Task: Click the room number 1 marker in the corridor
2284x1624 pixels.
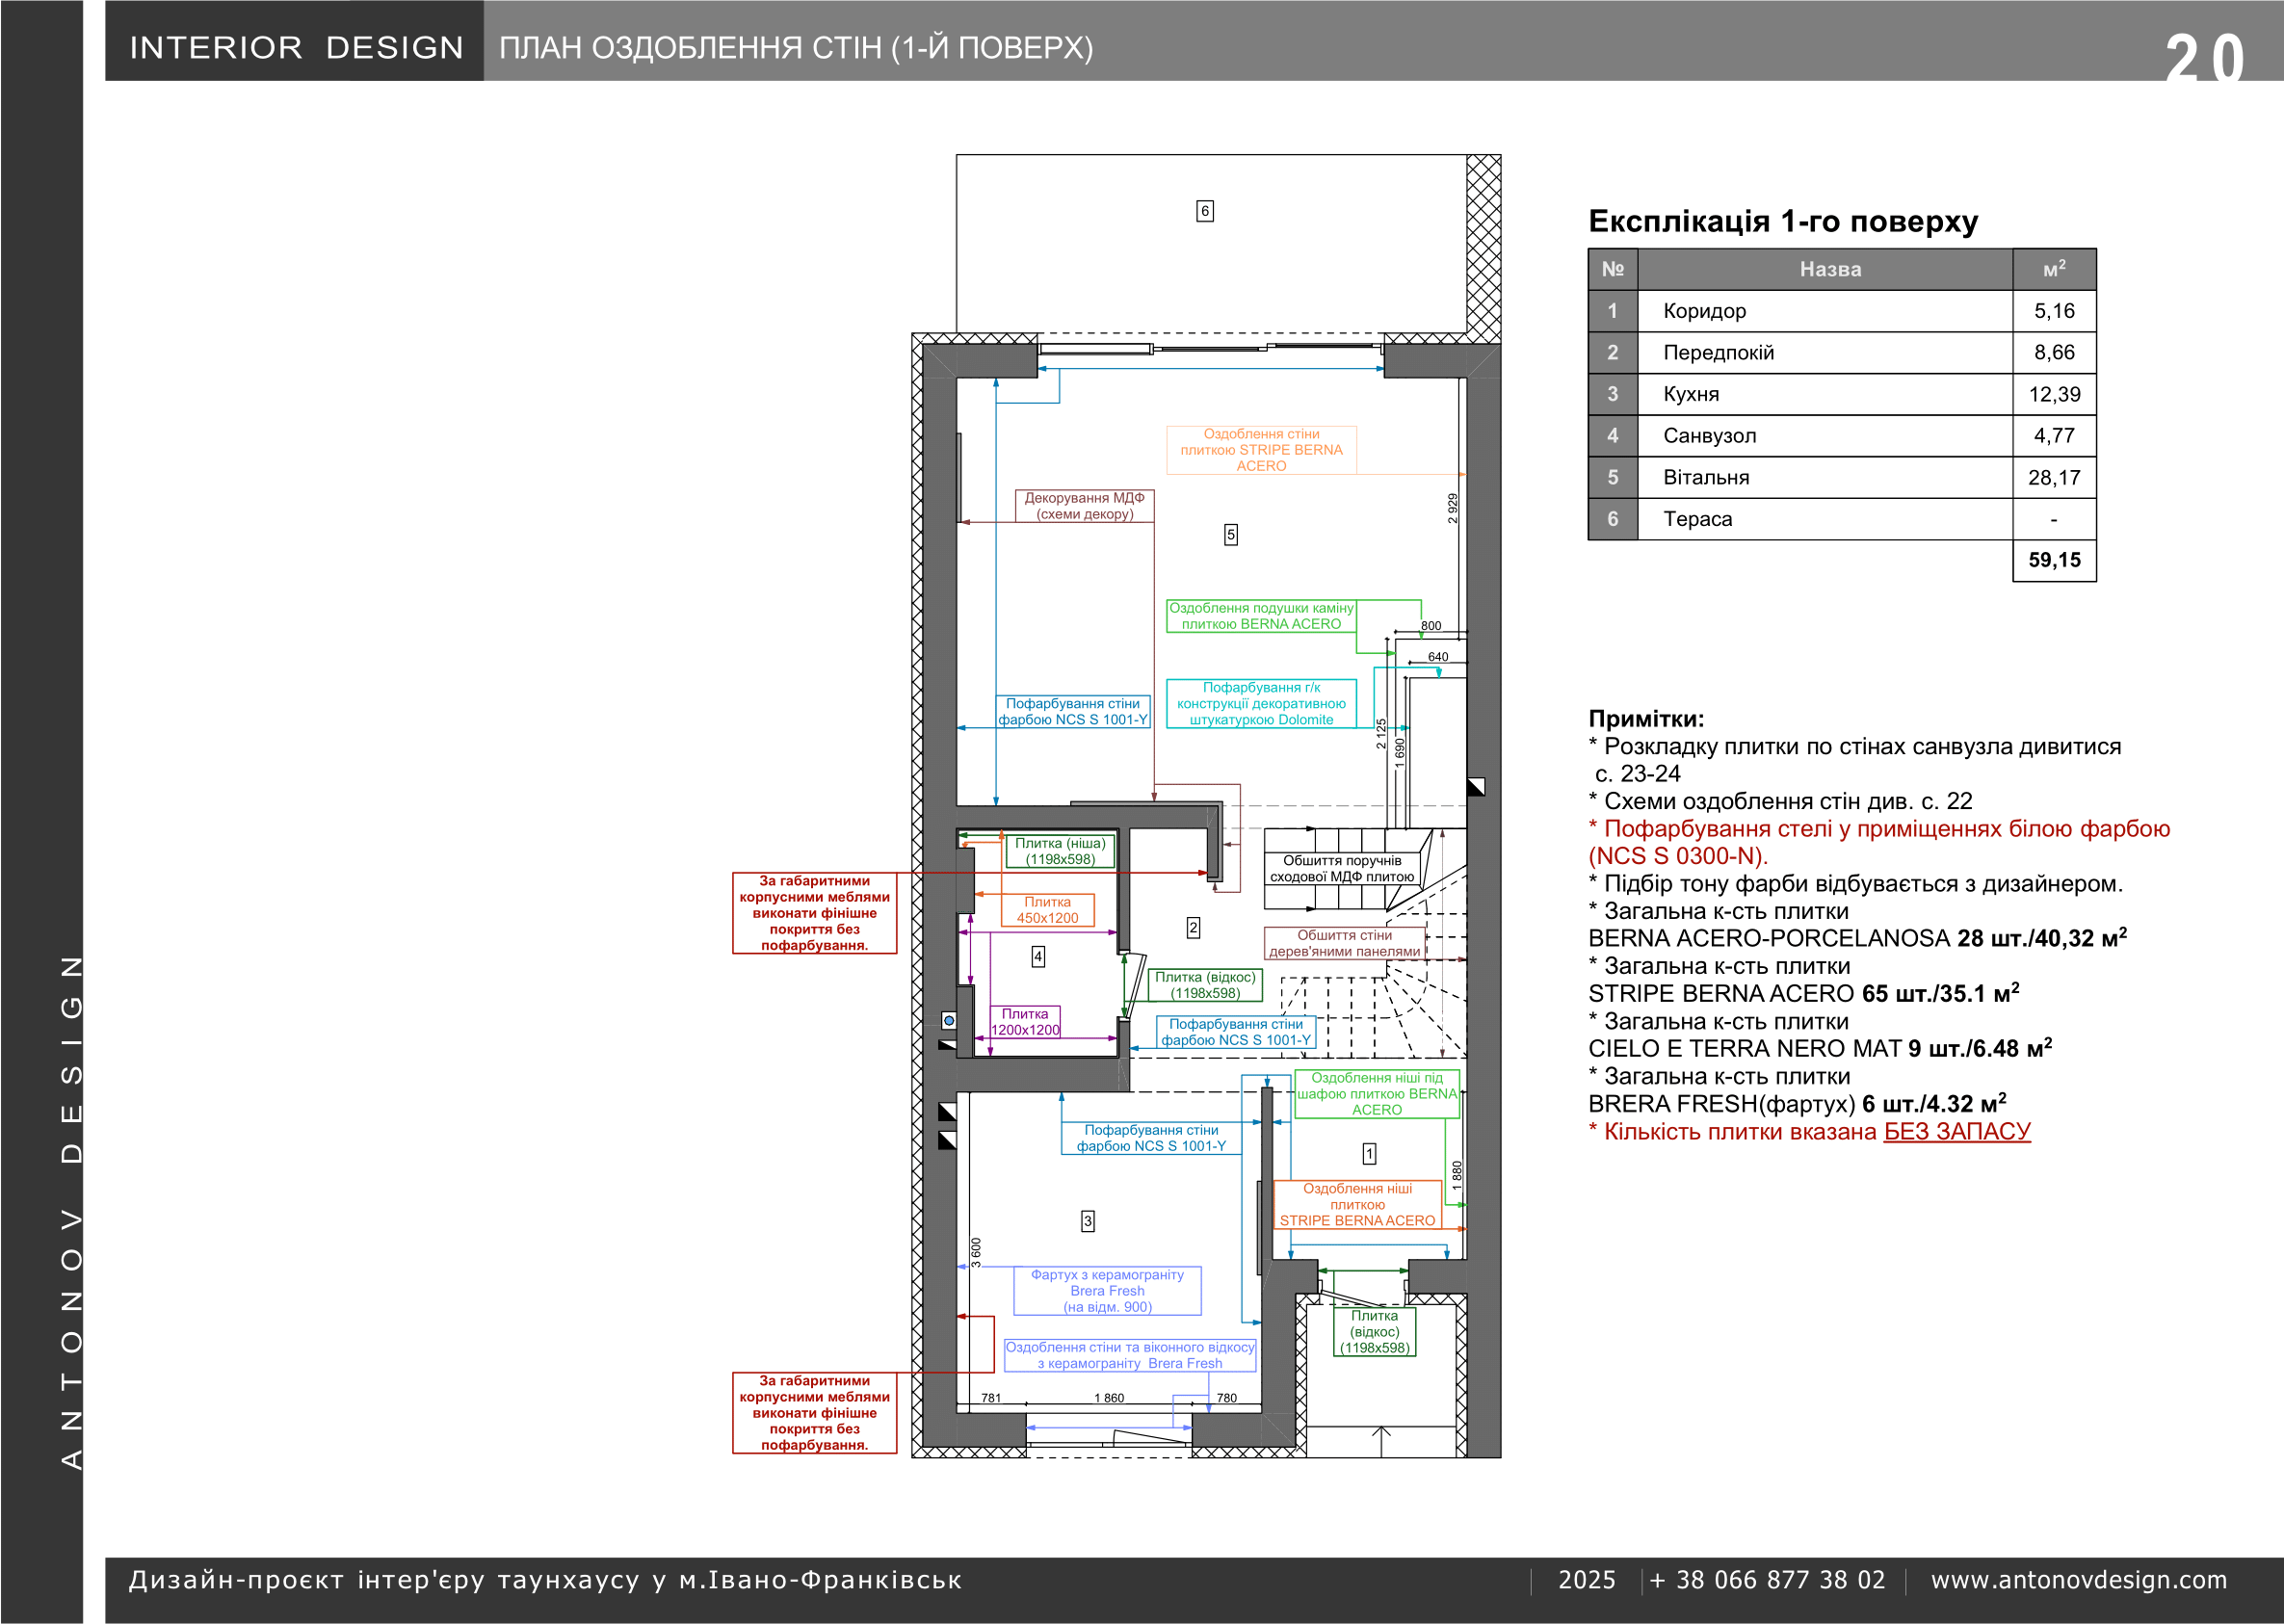Action: coord(1369,1154)
